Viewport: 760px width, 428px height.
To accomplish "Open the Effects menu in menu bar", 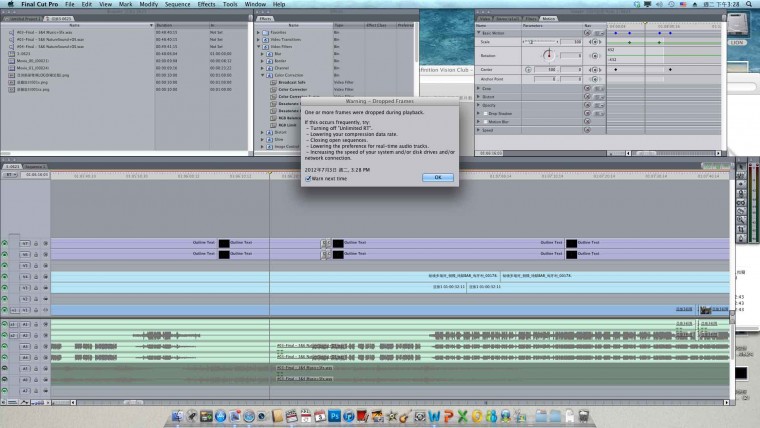I will click(206, 4).
